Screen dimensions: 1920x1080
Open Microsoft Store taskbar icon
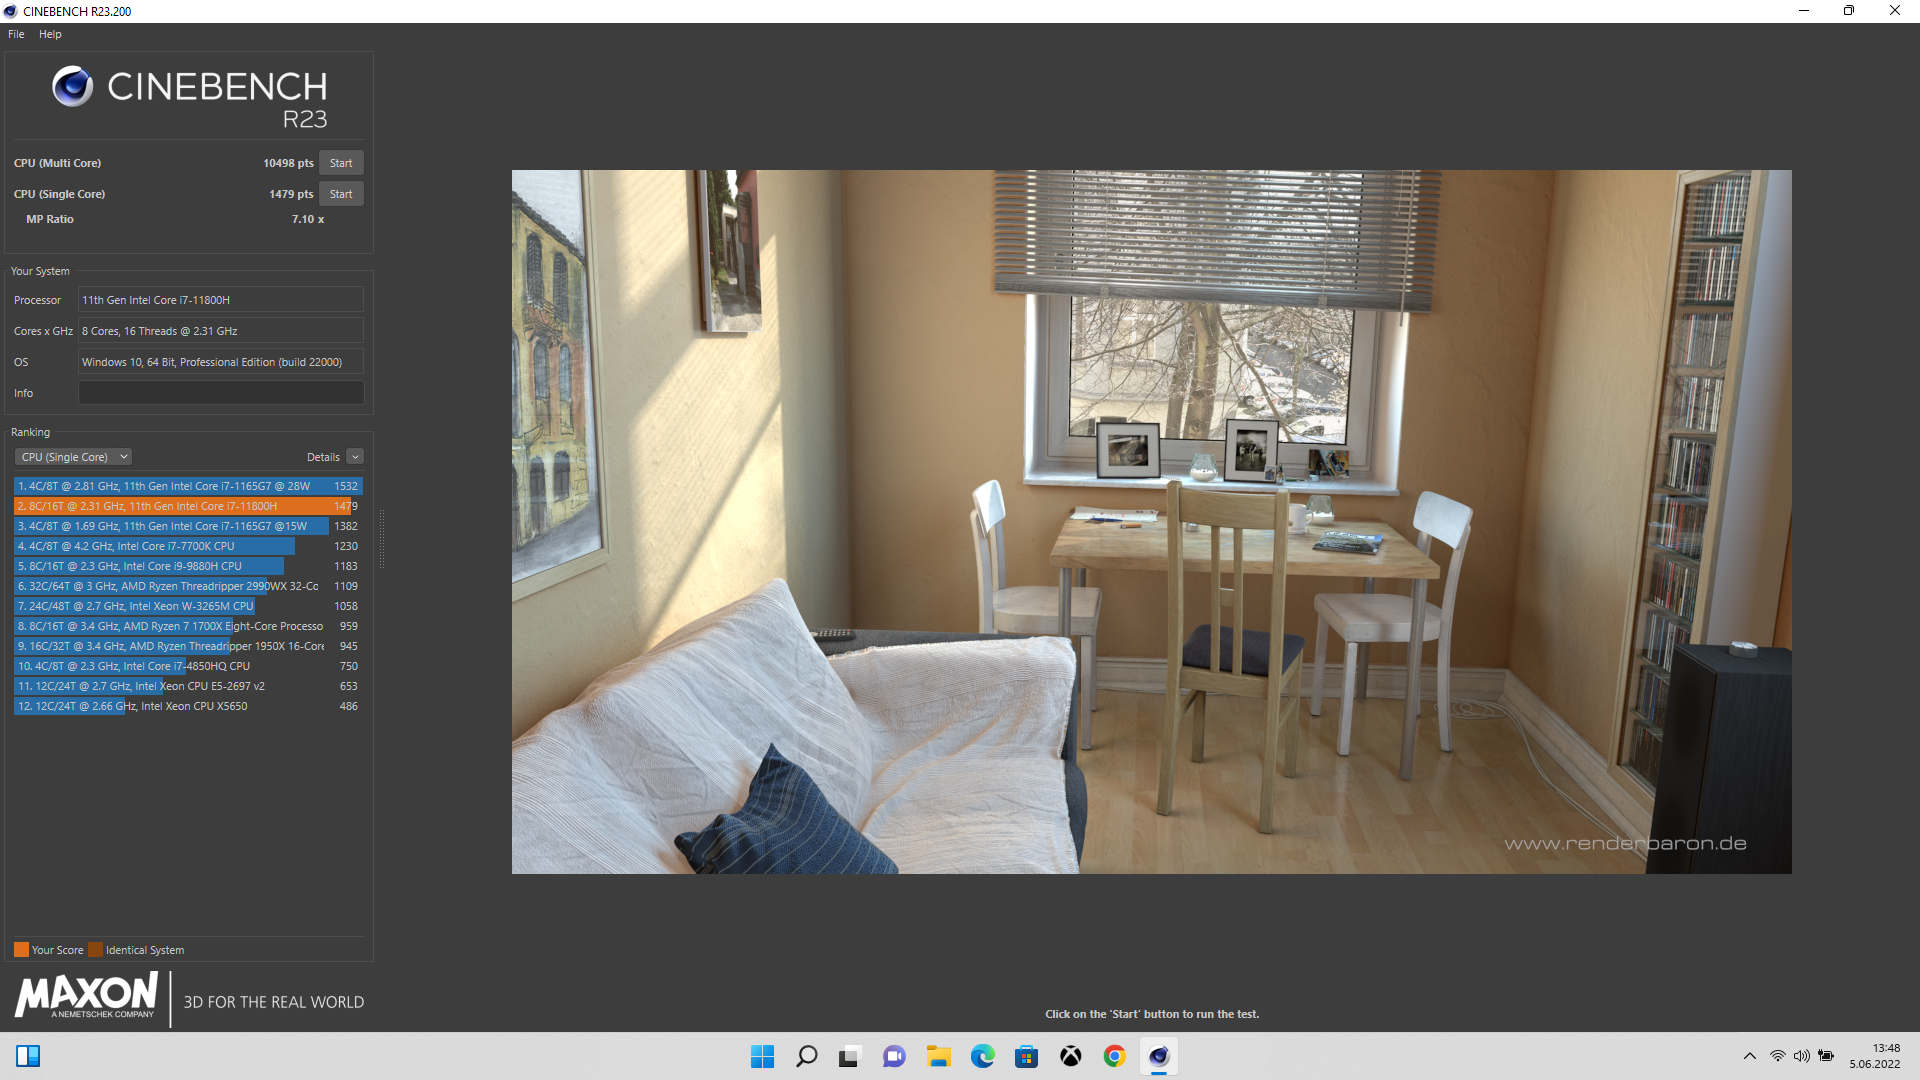pyautogui.click(x=1026, y=1056)
